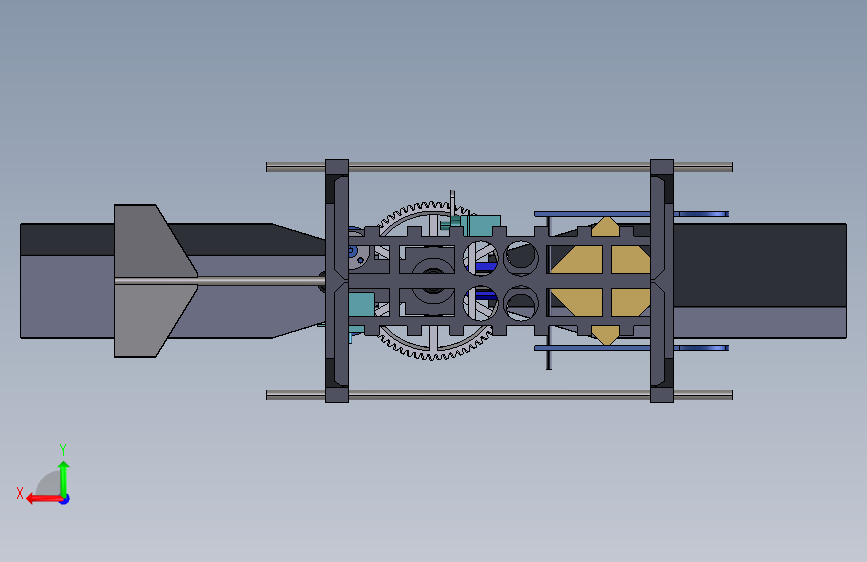Select the bottom horizontal guide rod
Screen dimensions: 867x562
[x=499, y=394]
